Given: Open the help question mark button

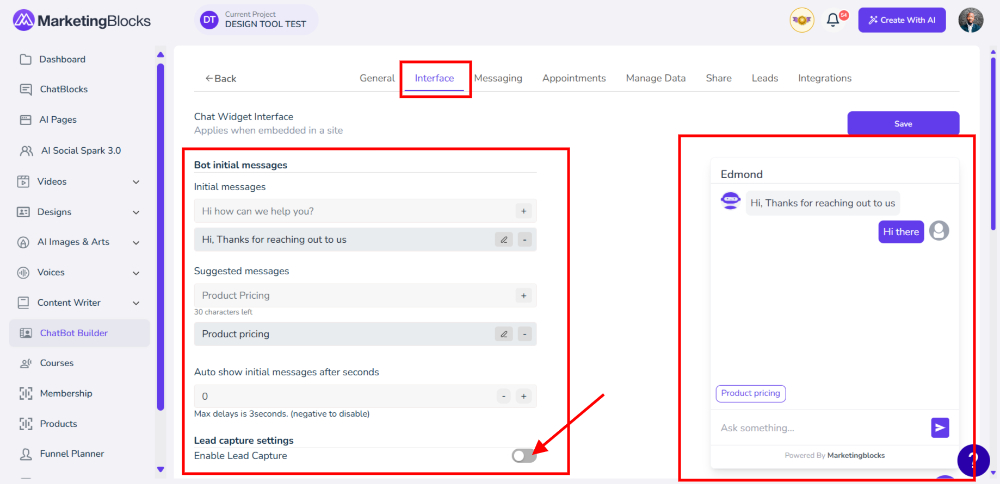Looking at the screenshot, I should [x=973, y=460].
